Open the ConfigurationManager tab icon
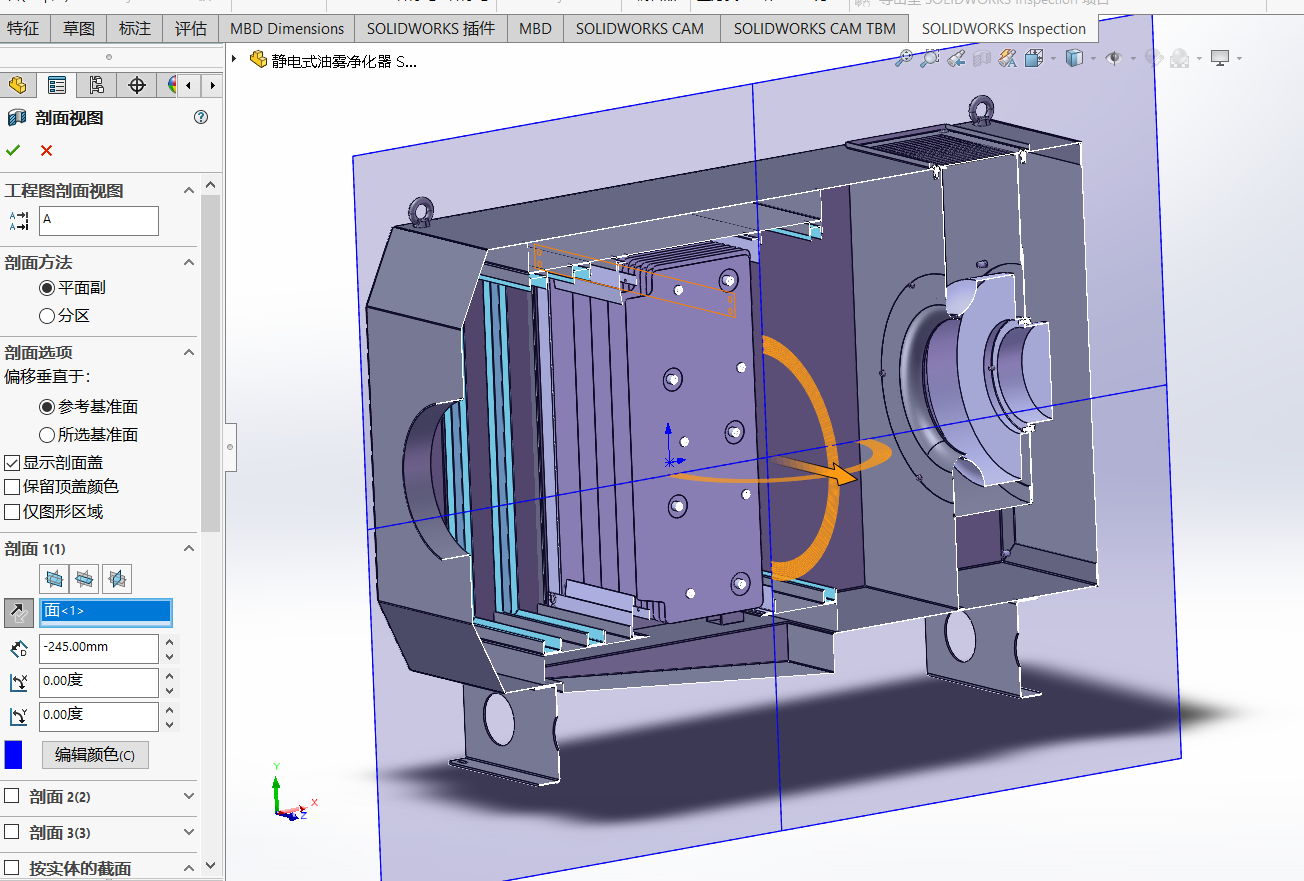 96,85
